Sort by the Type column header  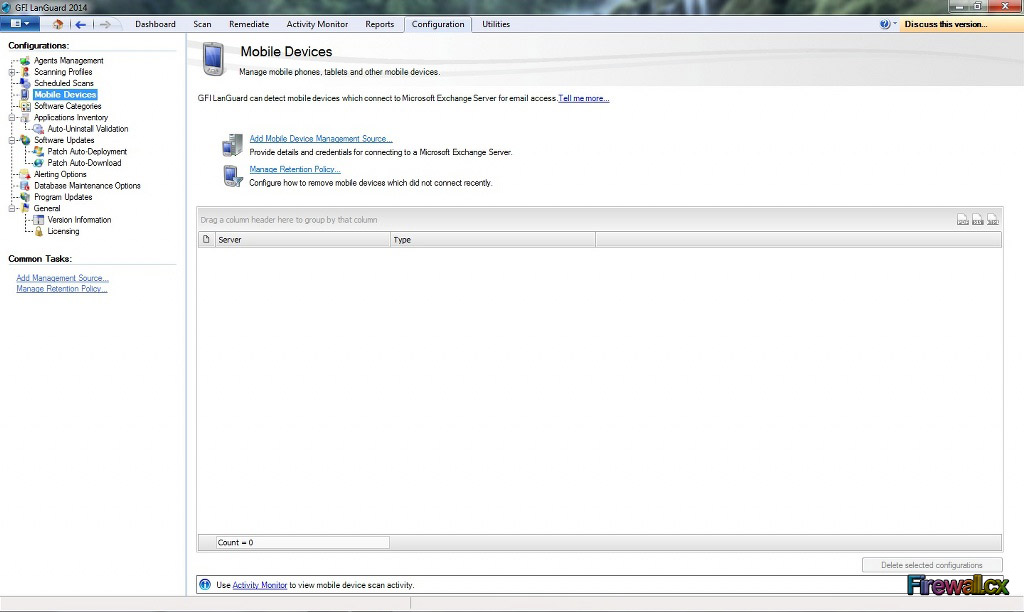[492, 240]
